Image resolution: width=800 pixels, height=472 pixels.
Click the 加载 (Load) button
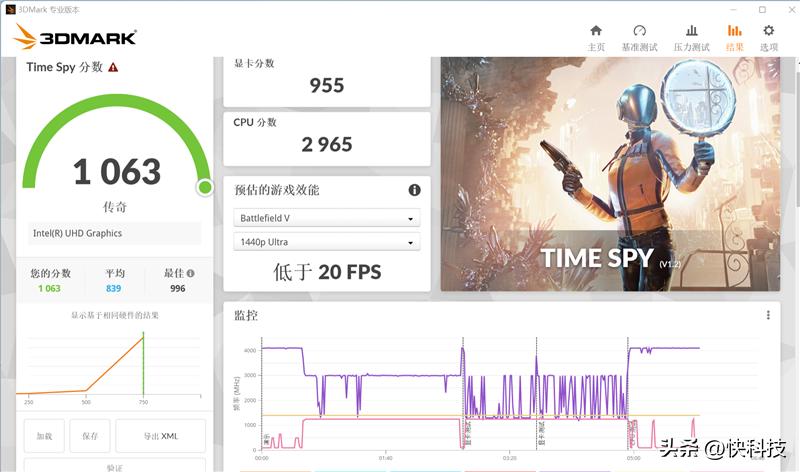pyautogui.click(x=44, y=436)
